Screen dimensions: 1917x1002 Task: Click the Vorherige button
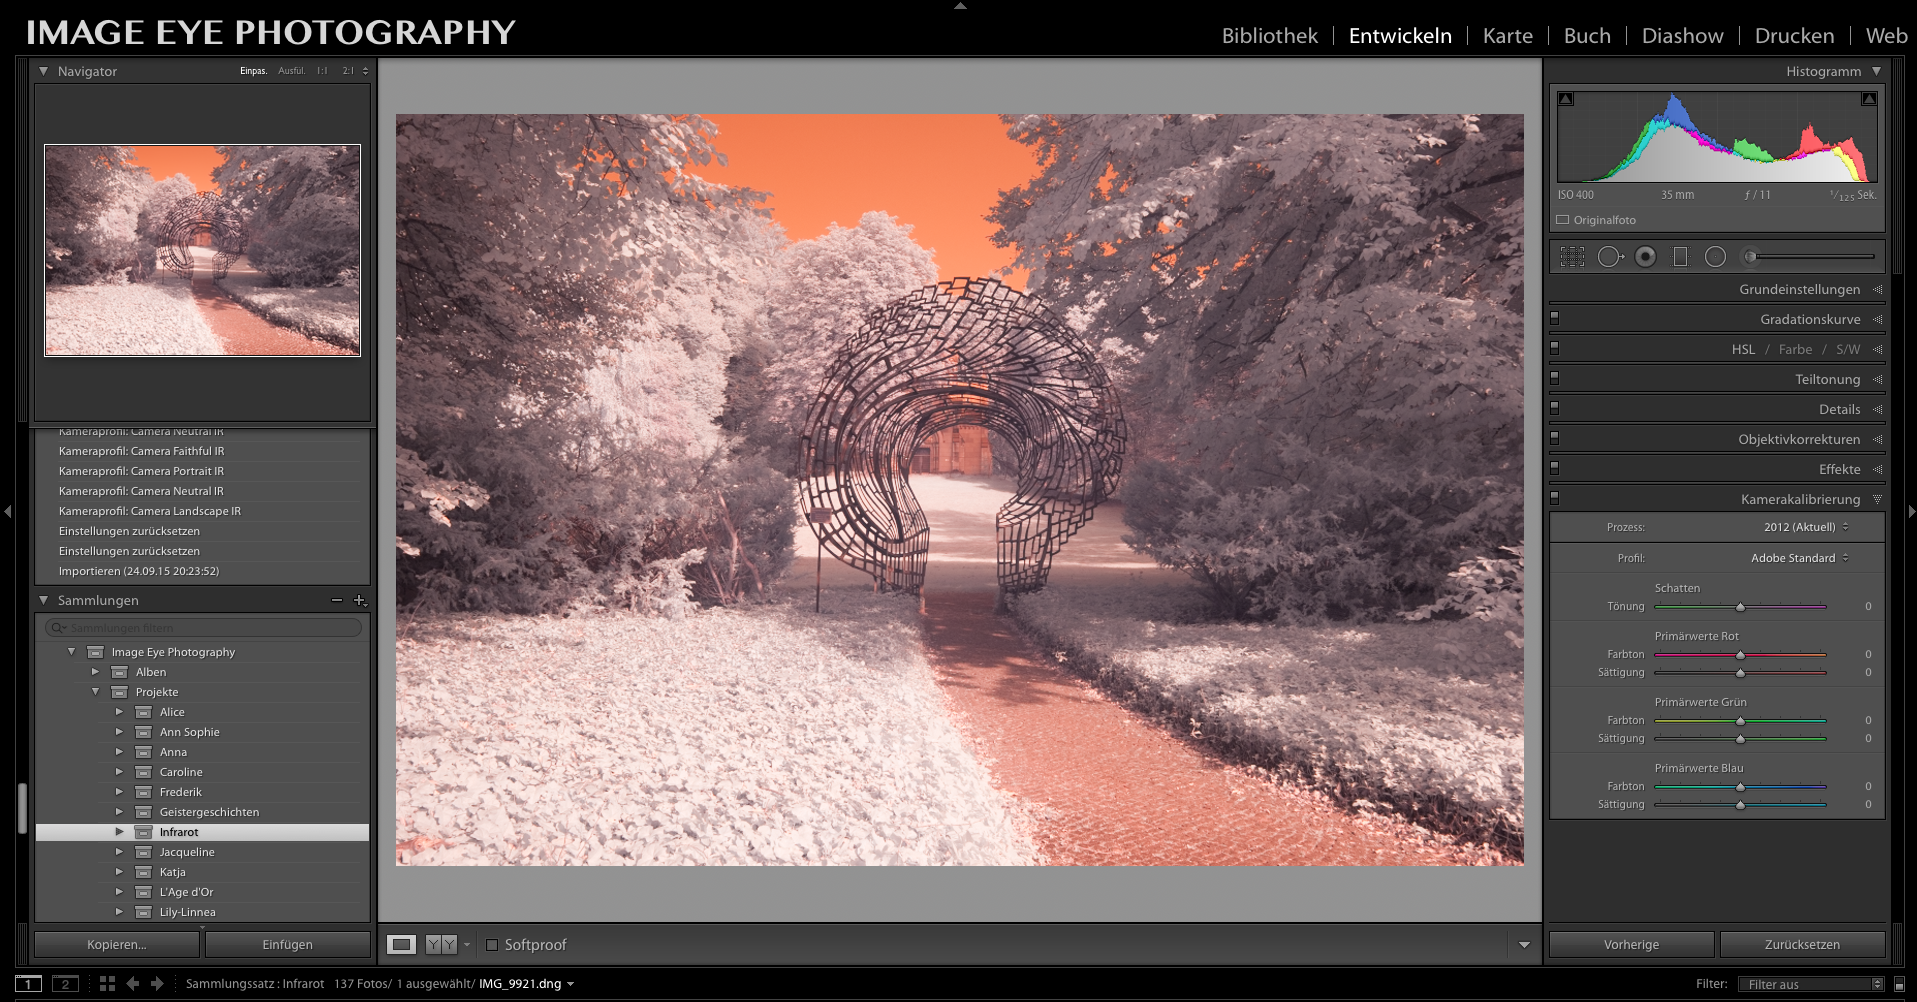pos(1631,944)
